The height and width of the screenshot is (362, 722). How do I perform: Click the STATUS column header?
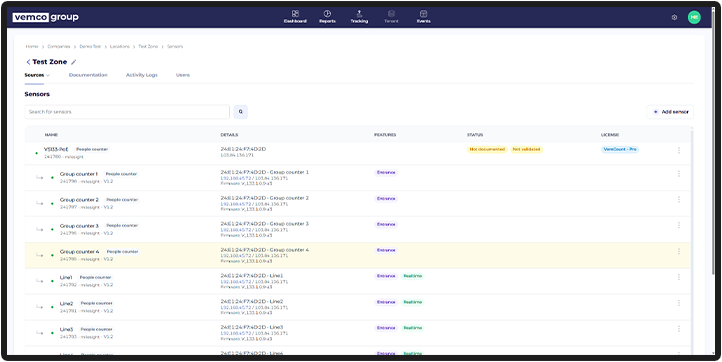click(475, 135)
